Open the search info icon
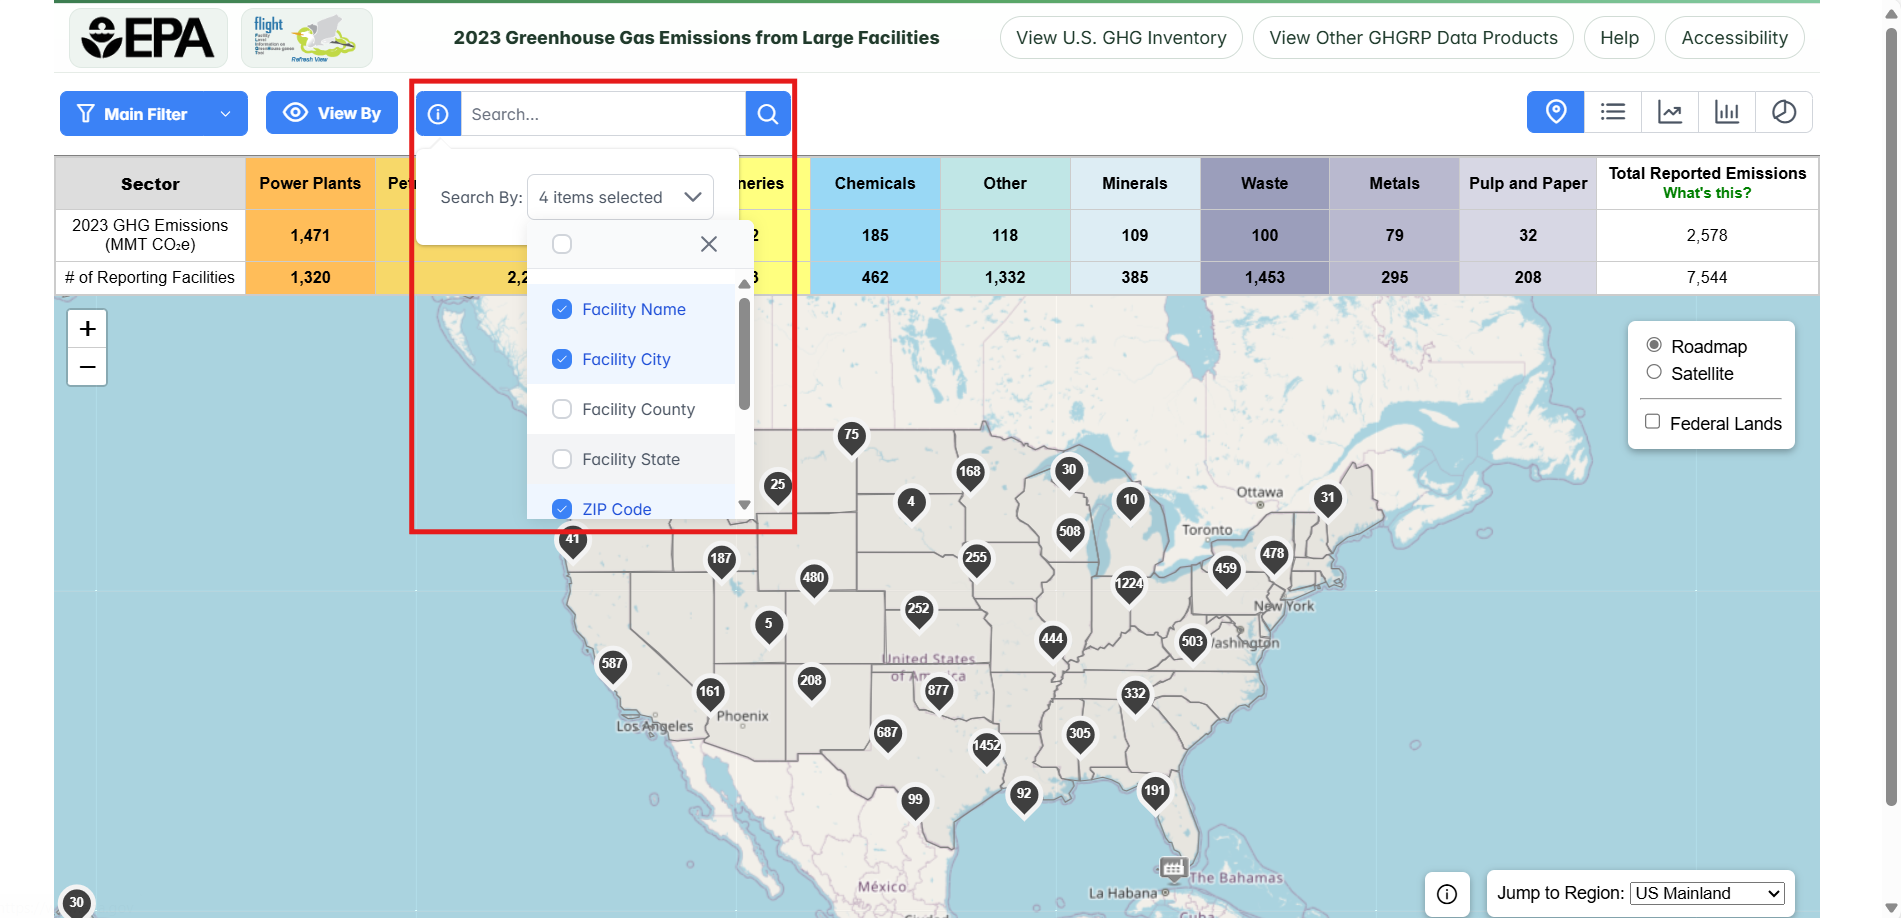This screenshot has width=1901, height=918. (437, 113)
